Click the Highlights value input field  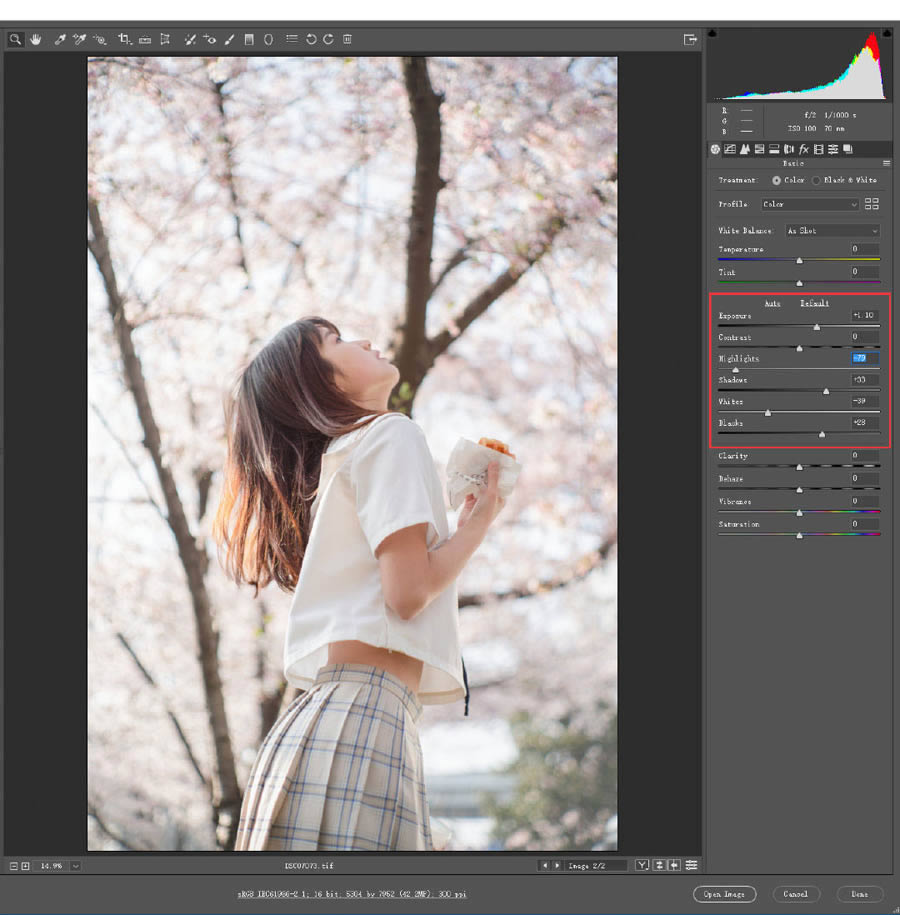pyautogui.click(x=865, y=358)
